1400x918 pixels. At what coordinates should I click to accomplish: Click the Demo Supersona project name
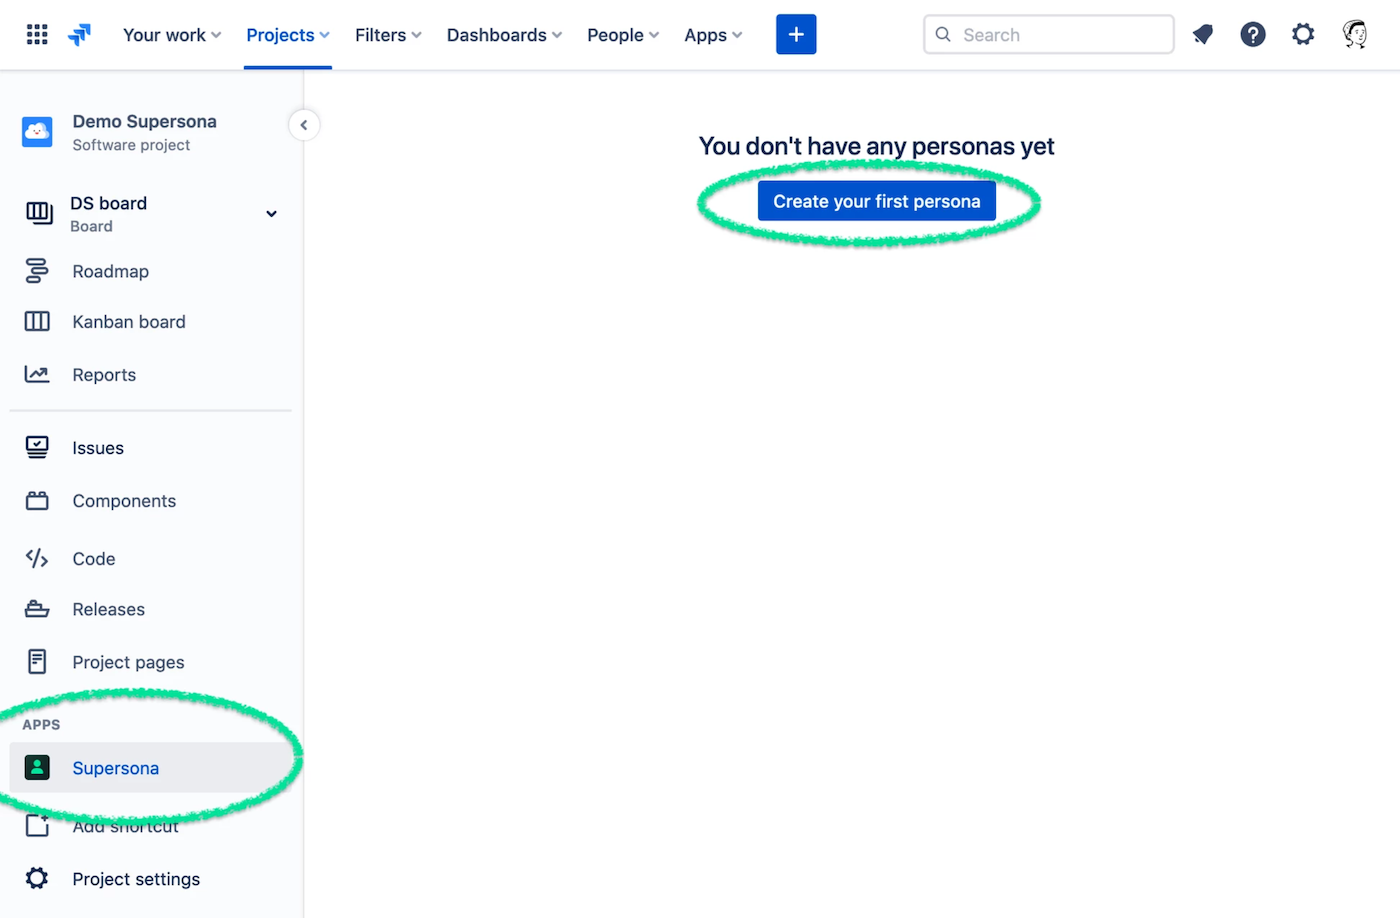(145, 121)
